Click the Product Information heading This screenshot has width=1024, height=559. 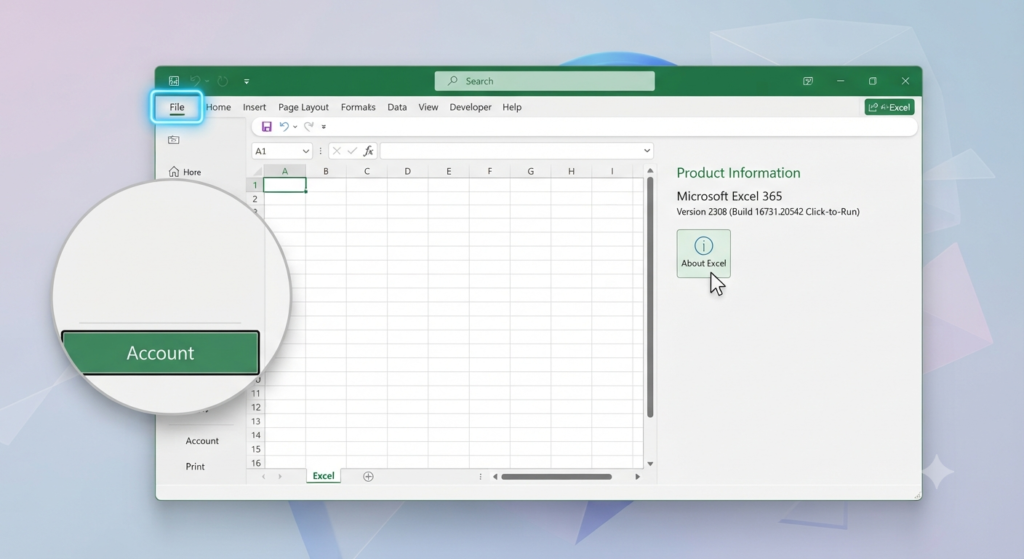click(x=738, y=173)
